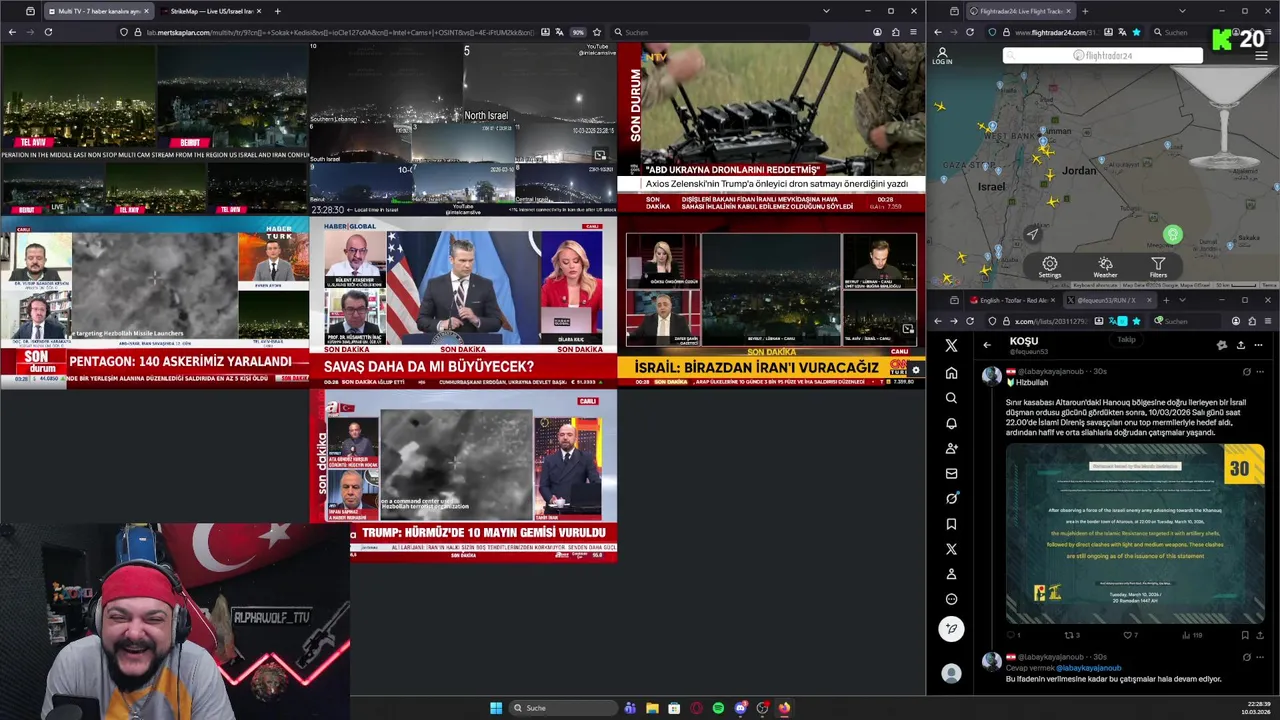Reload the Flightradar24 page
The width and height of the screenshot is (1280, 720).
point(969,32)
